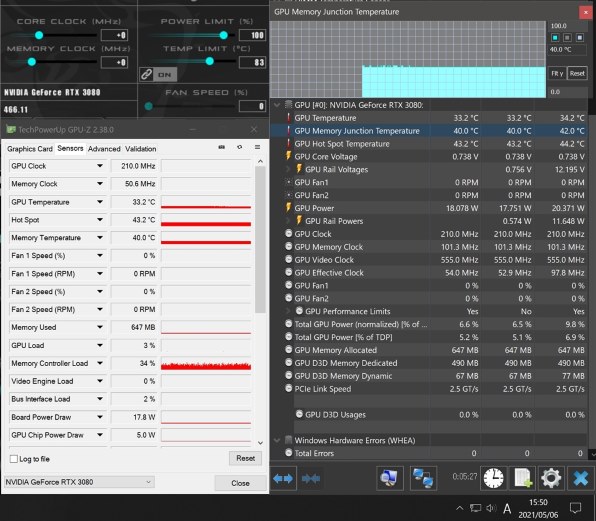The height and width of the screenshot is (521, 596).
Task: Click Close button in GPU-Z
Action: pyautogui.click(x=240, y=483)
